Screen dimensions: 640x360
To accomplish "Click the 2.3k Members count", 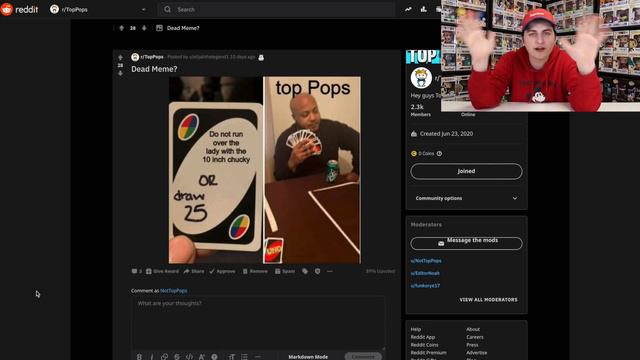I will [420, 110].
